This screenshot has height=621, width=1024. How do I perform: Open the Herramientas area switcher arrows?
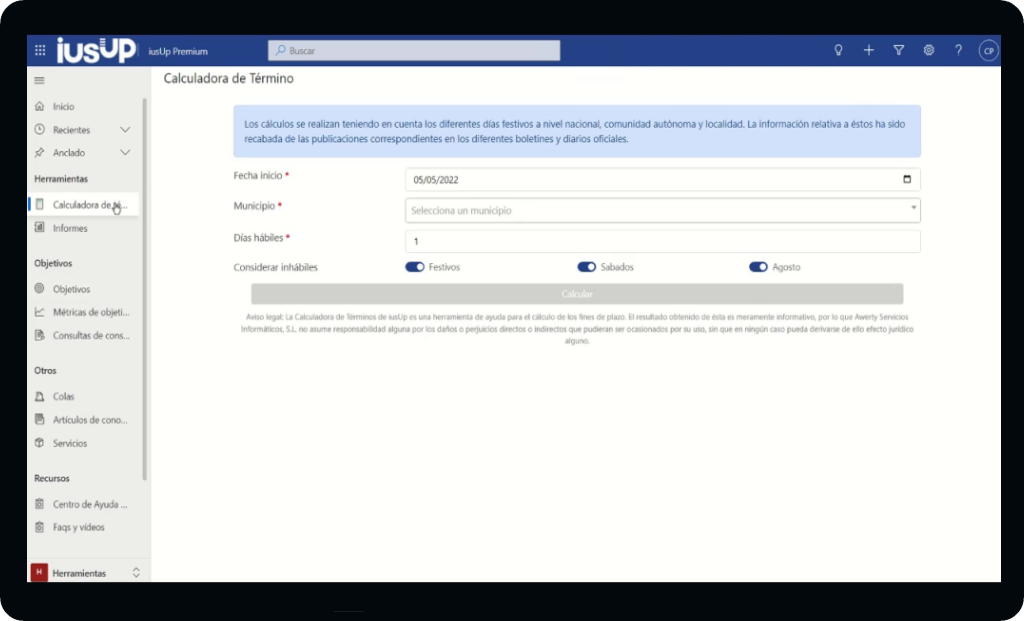click(x=136, y=573)
